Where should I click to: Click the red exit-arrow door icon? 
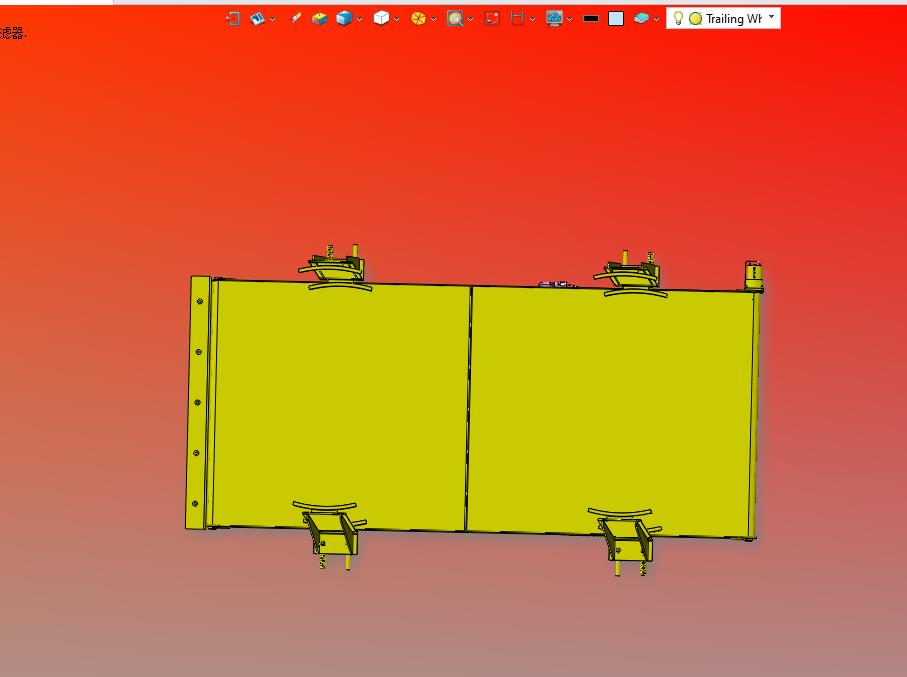(233, 19)
